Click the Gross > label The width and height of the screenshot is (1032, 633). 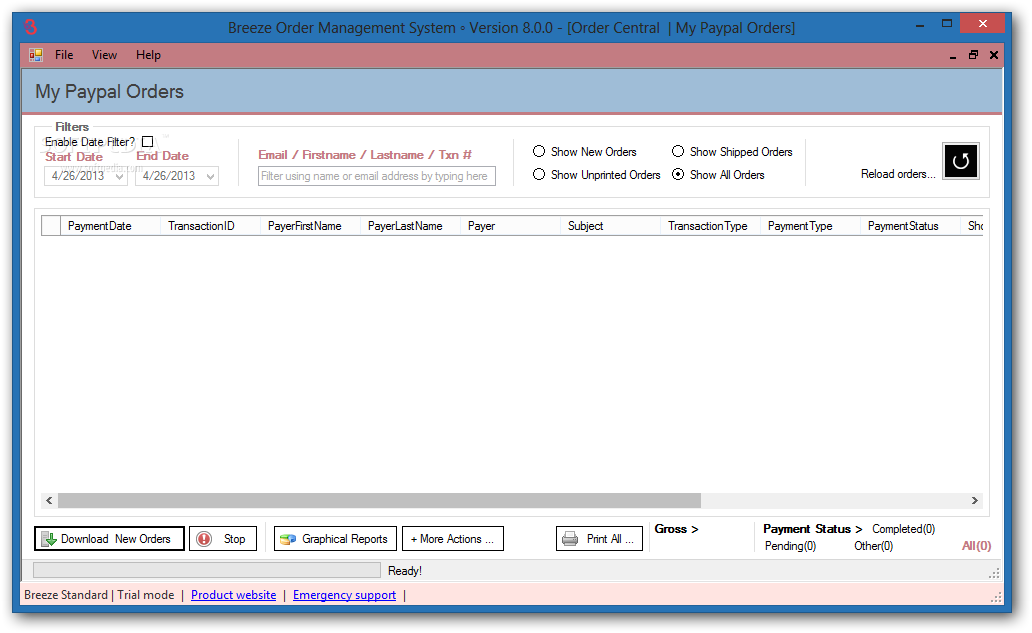pyautogui.click(x=676, y=529)
